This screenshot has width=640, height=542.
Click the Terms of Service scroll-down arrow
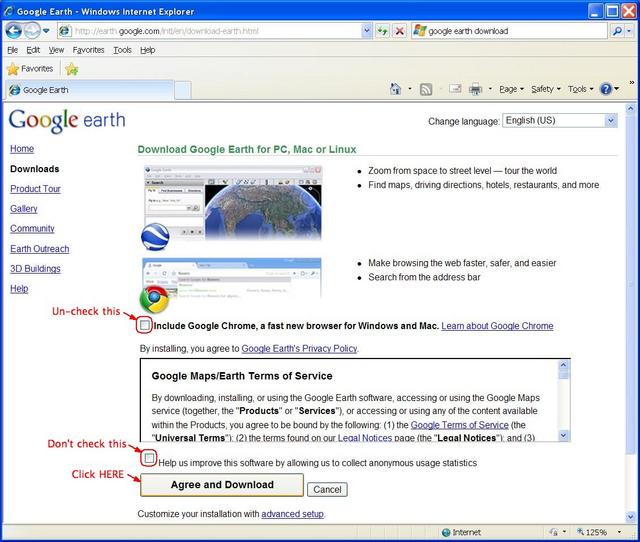pyautogui.click(x=564, y=435)
